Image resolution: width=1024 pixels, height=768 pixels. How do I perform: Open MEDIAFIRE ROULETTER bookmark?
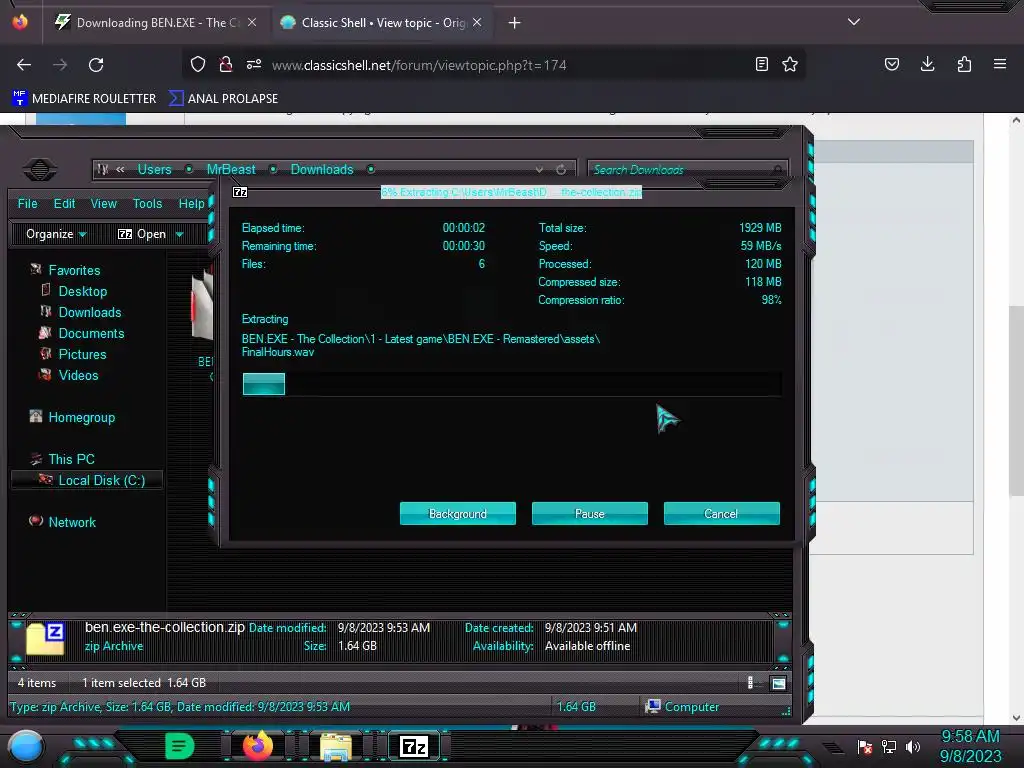click(x=84, y=99)
